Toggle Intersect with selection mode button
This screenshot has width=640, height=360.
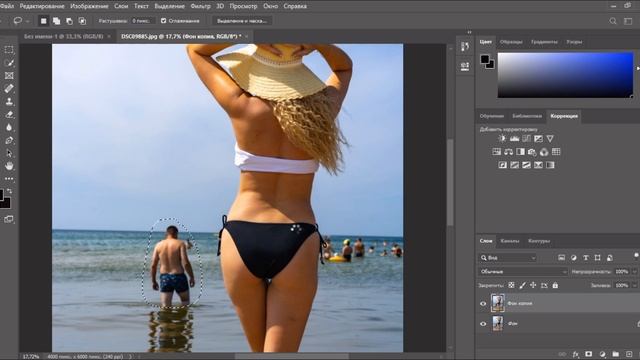coord(82,21)
